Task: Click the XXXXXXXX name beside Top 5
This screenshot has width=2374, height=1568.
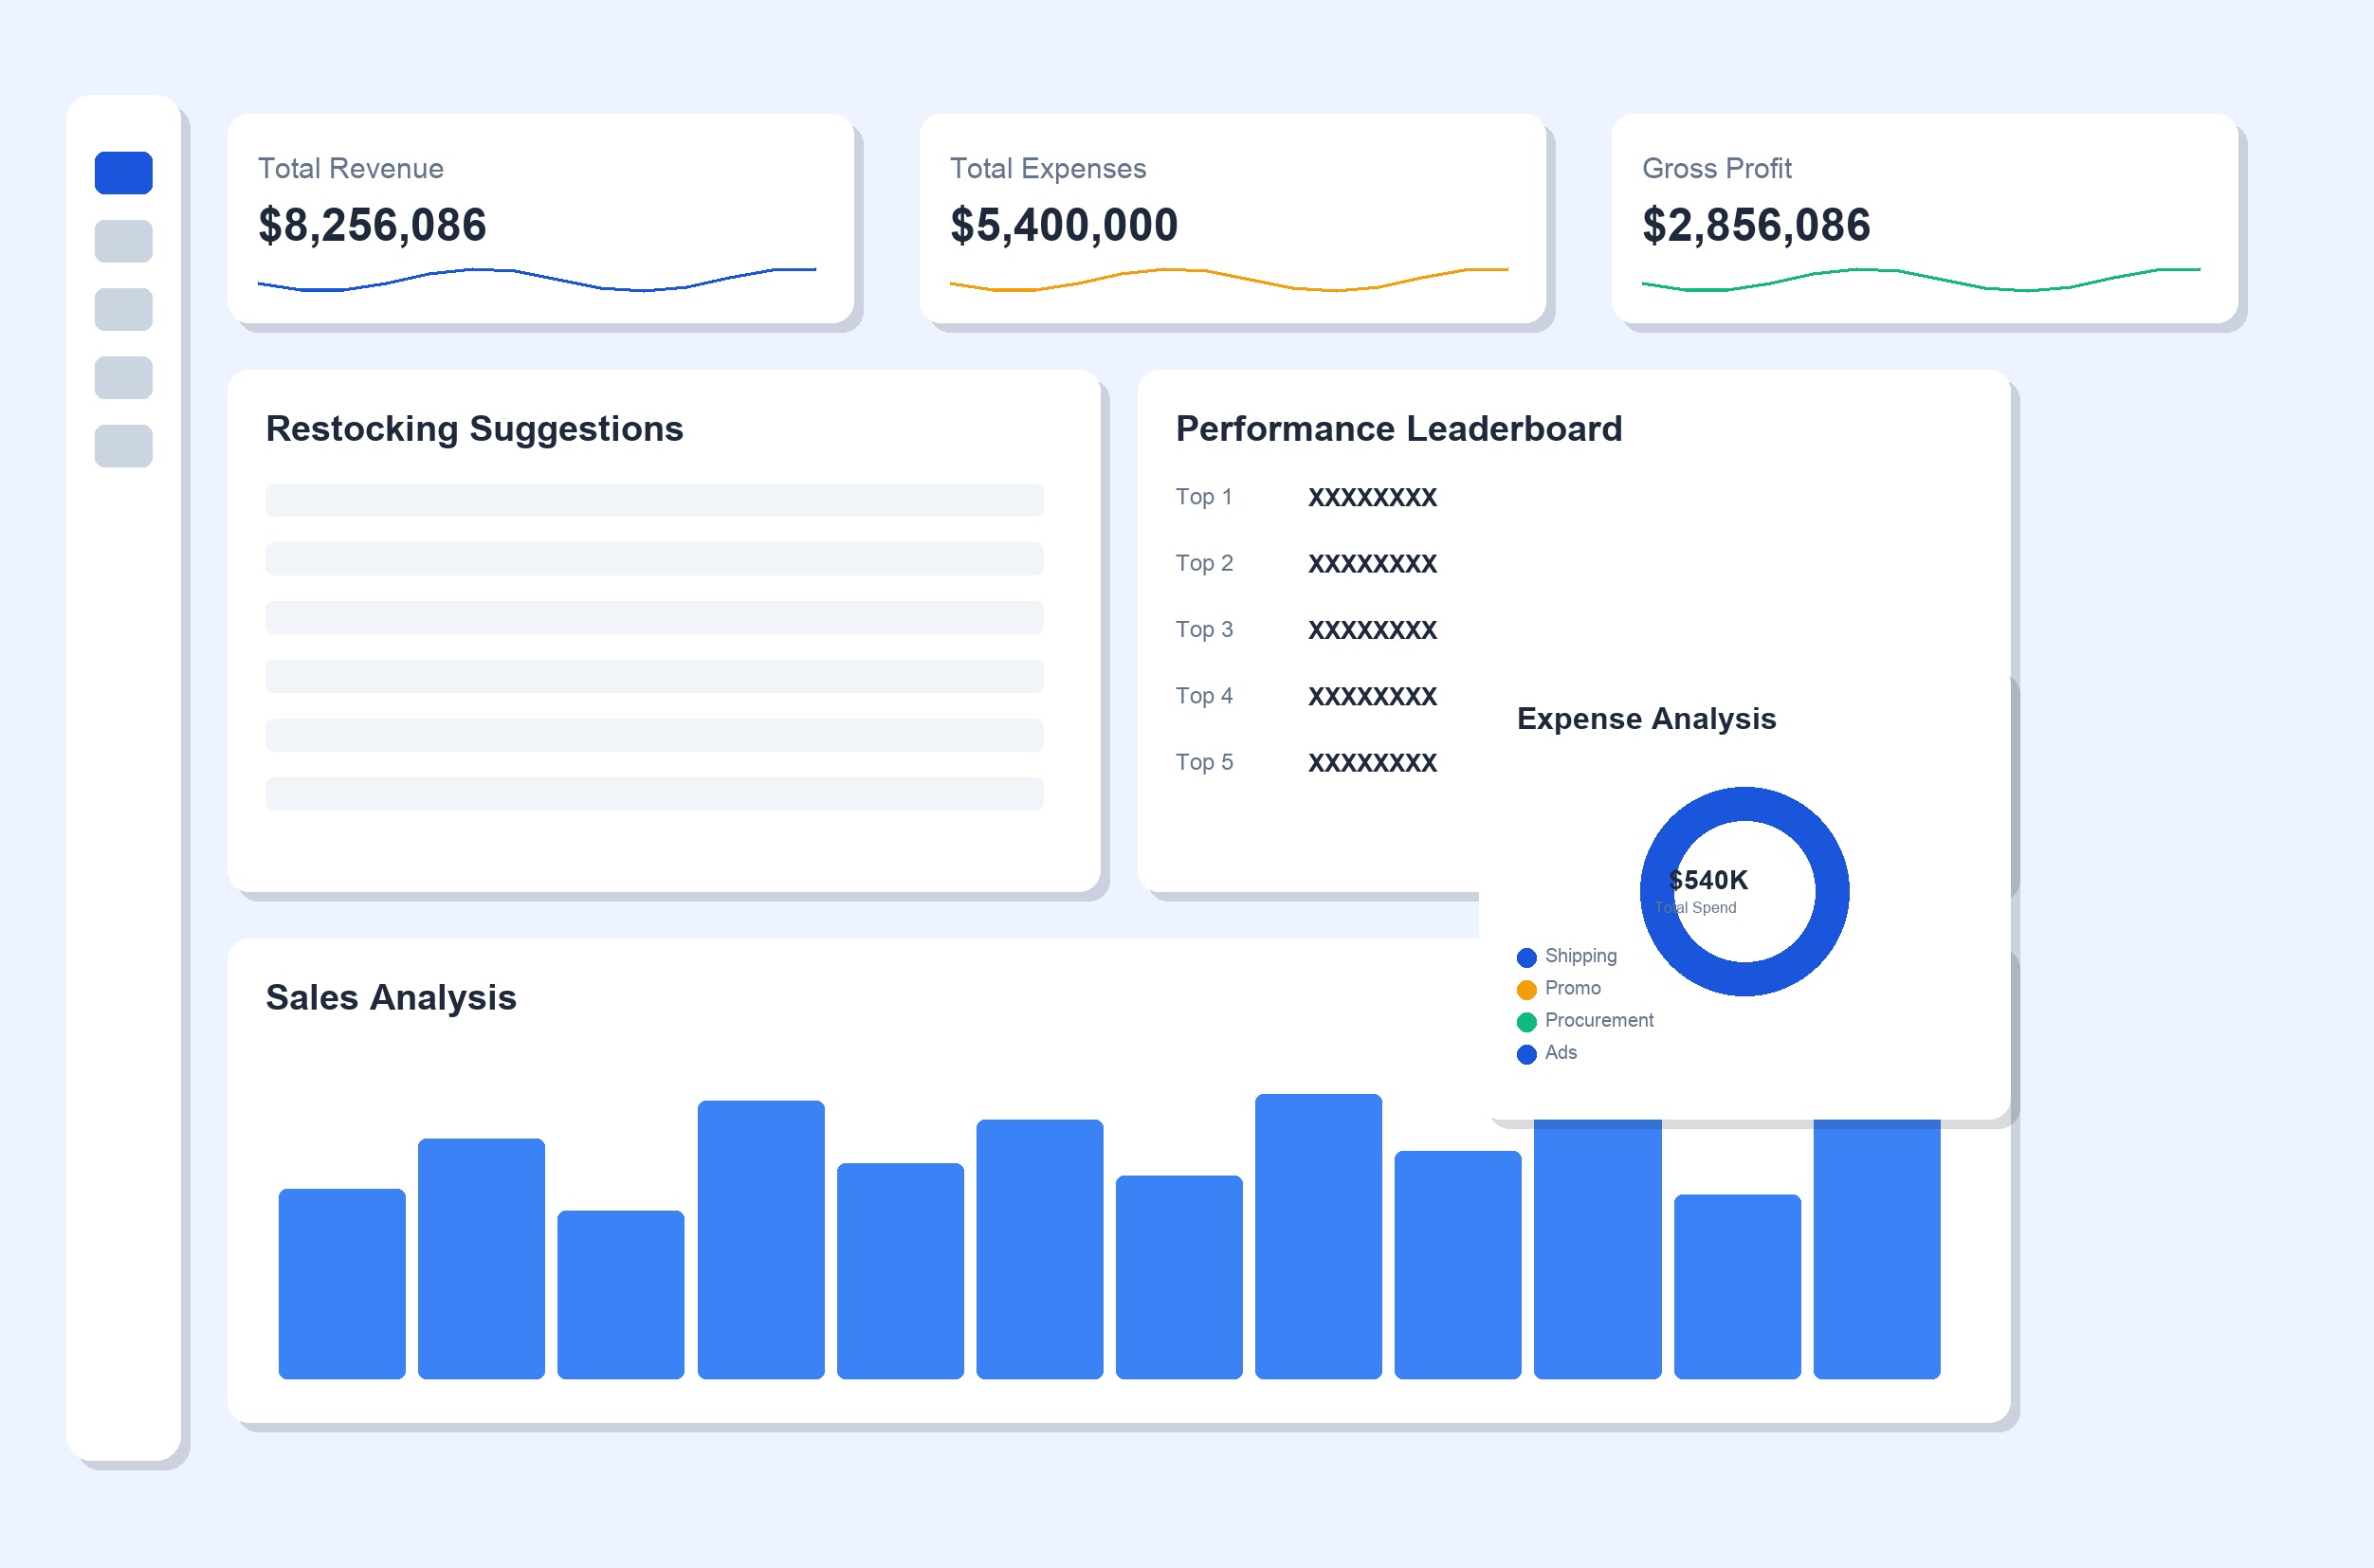Action: pos(1372,763)
